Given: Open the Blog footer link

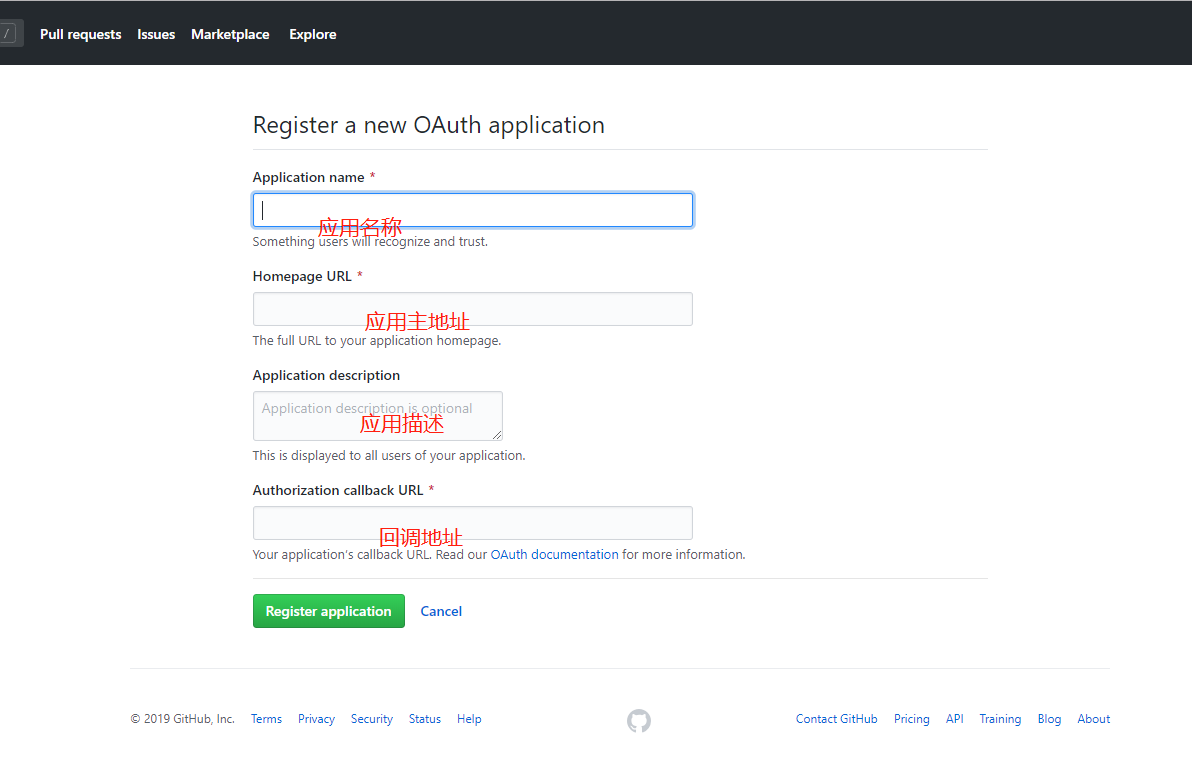Looking at the screenshot, I should (1049, 719).
